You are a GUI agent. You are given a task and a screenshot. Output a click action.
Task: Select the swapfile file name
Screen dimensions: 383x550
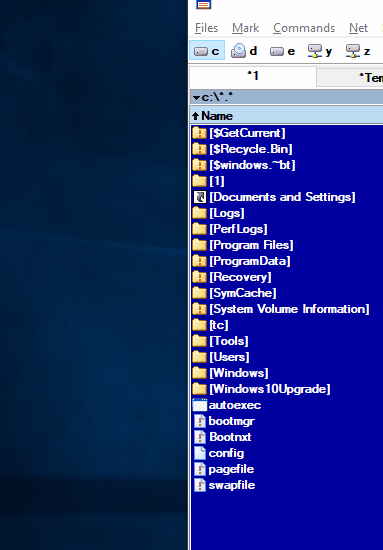click(x=231, y=485)
